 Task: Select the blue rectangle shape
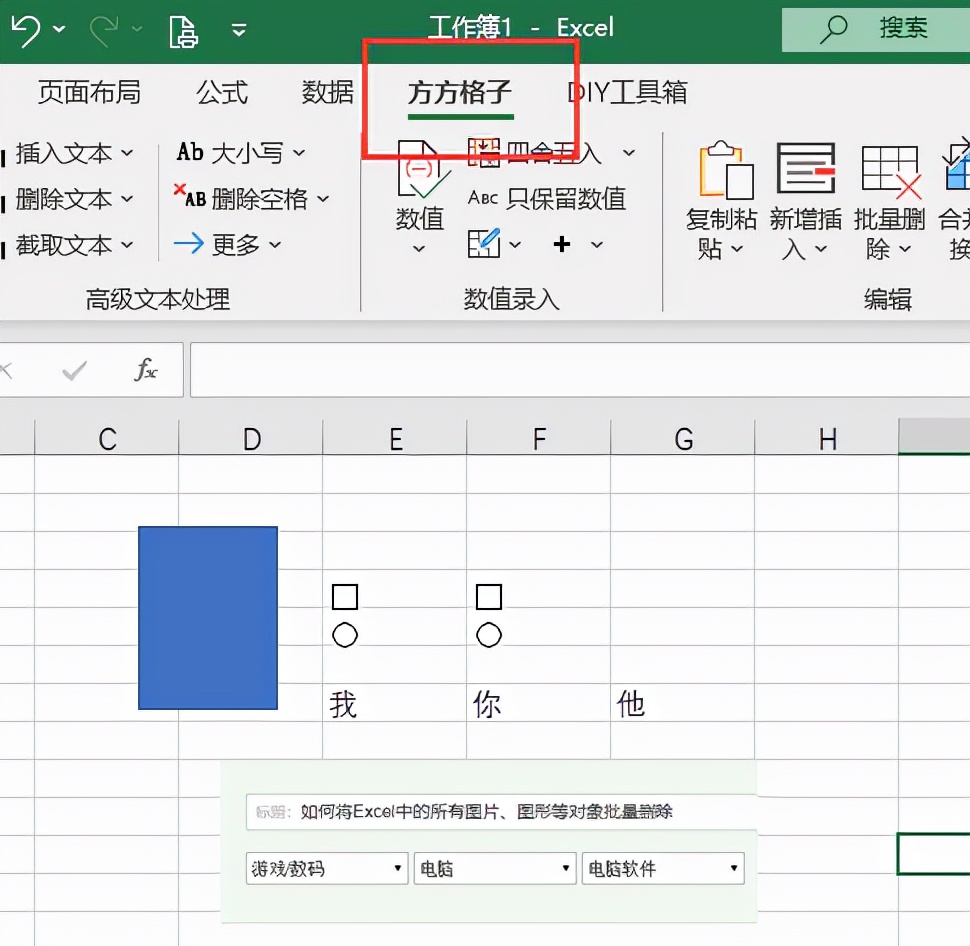[x=207, y=617]
